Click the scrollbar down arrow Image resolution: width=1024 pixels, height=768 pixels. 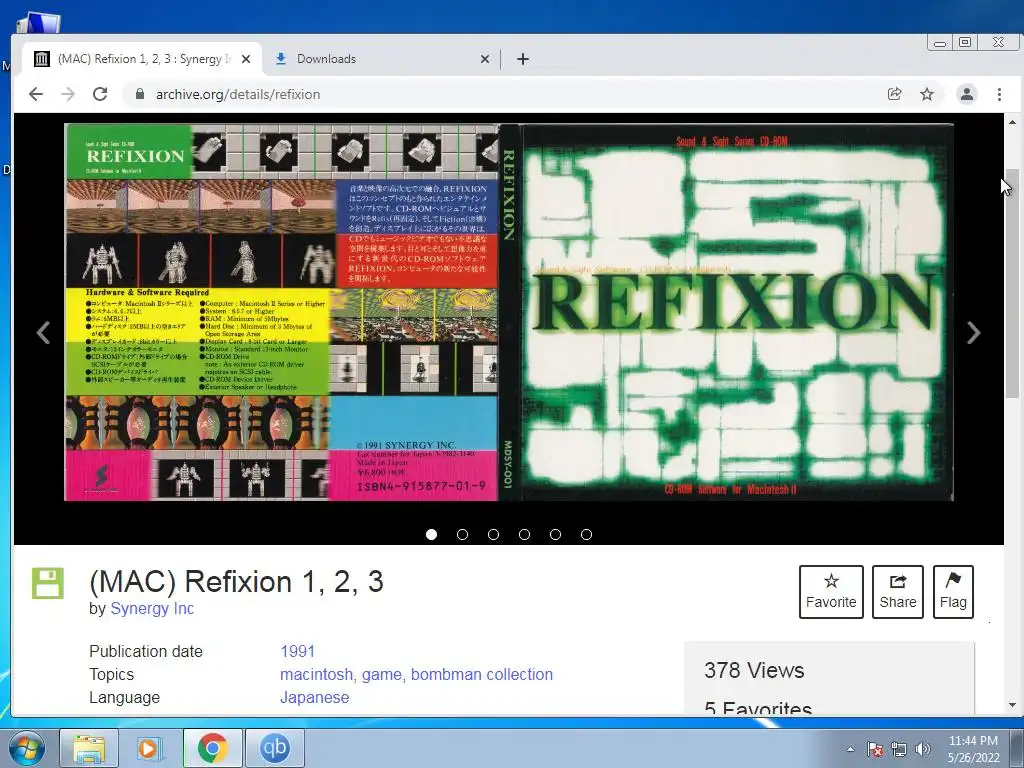point(1012,705)
